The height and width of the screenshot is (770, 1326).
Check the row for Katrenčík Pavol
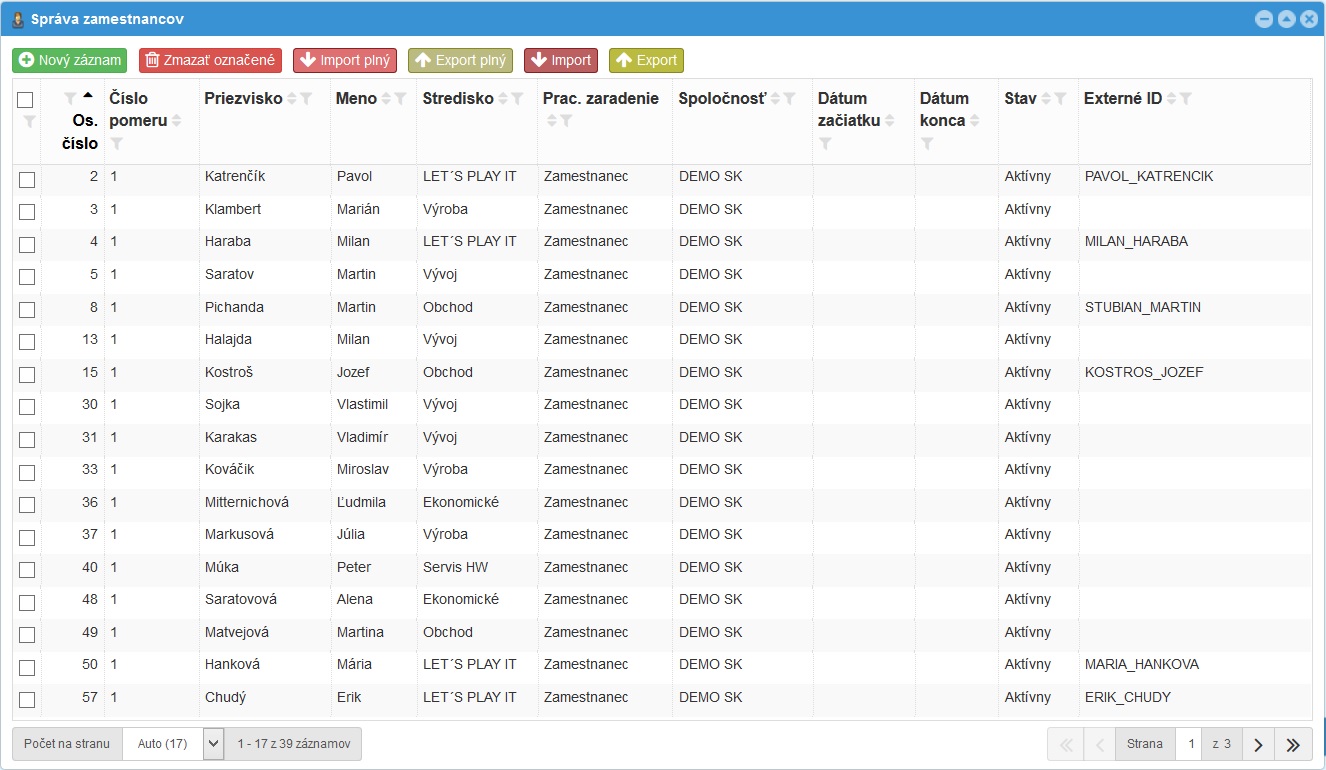pyautogui.click(x=27, y=180)
